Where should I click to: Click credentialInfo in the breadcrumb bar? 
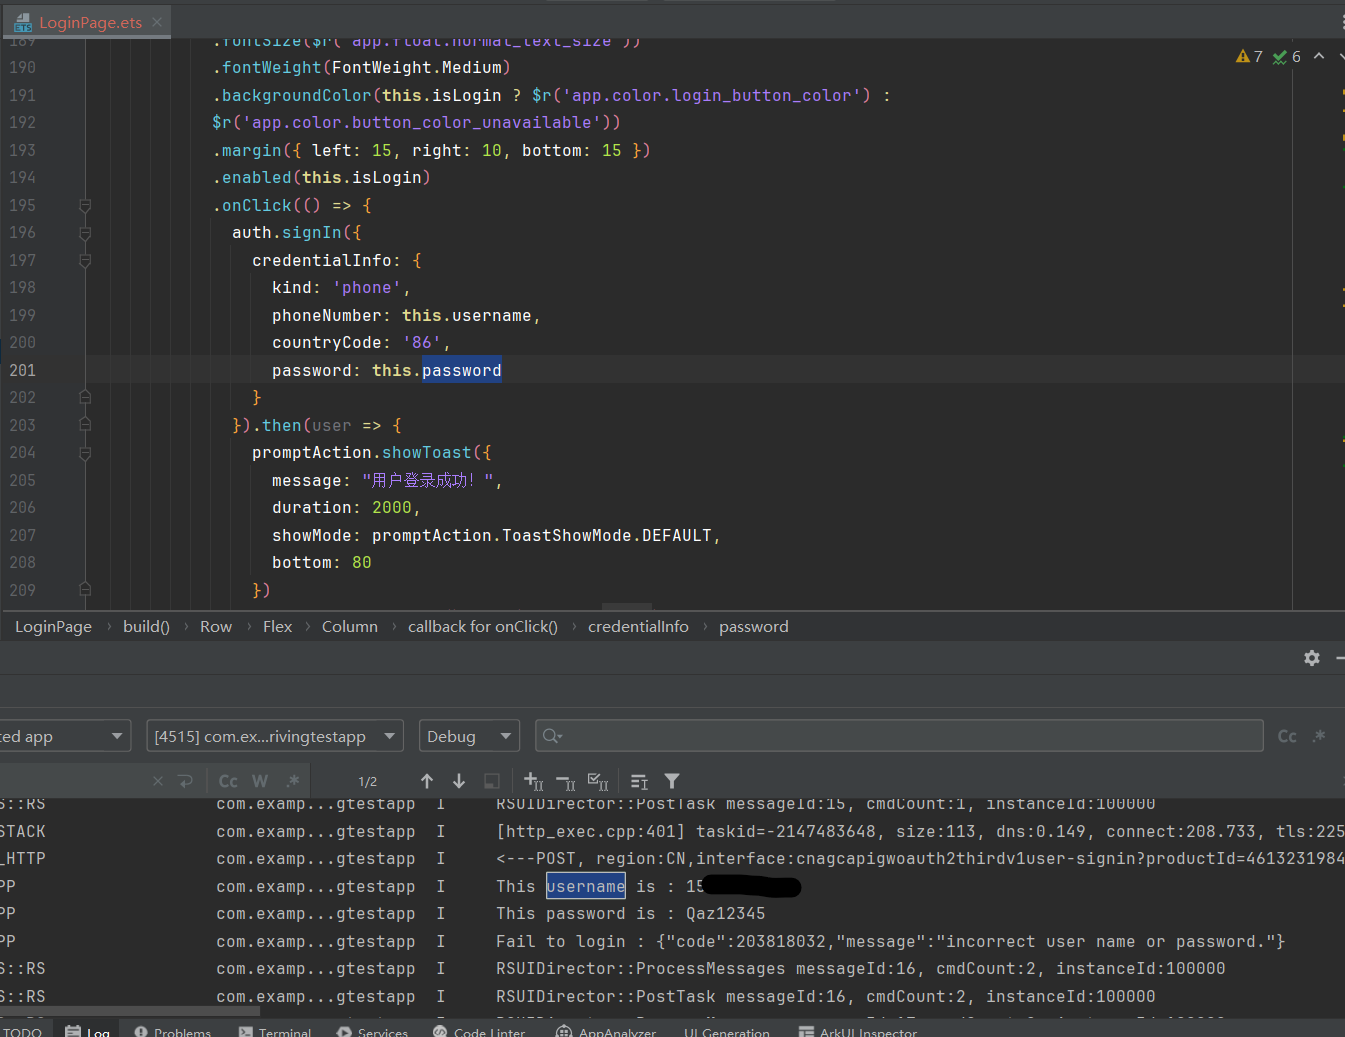[638, 627]
